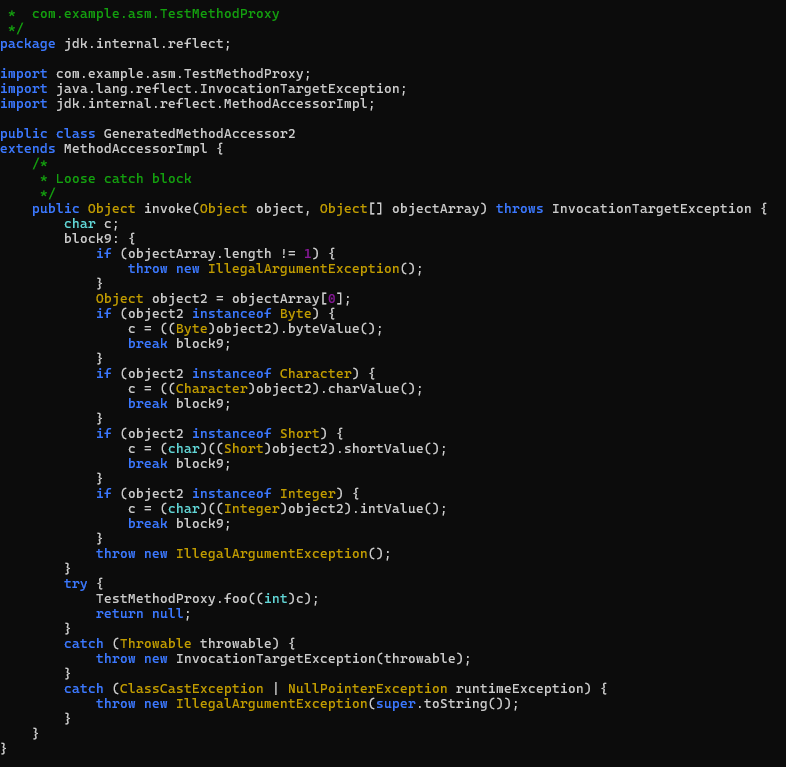786x767 pixels.
Task: Click the import of java.lang.reflect.InvocationTargetException
Action: click(x=203, y=89)
